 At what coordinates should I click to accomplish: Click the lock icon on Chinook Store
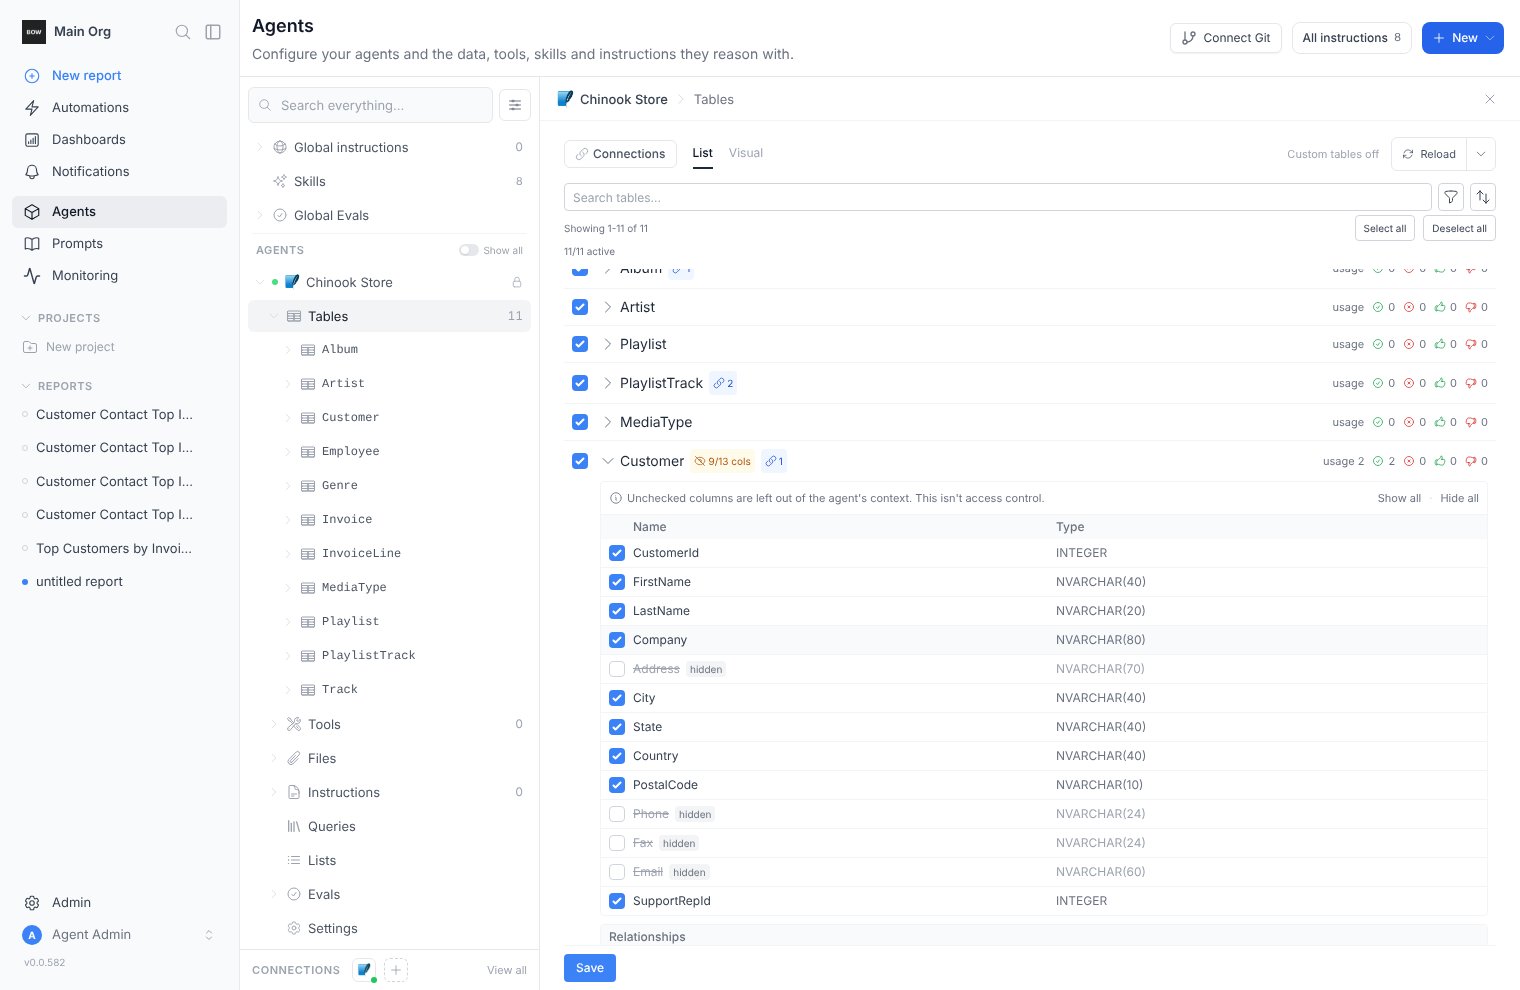point(517,282)
